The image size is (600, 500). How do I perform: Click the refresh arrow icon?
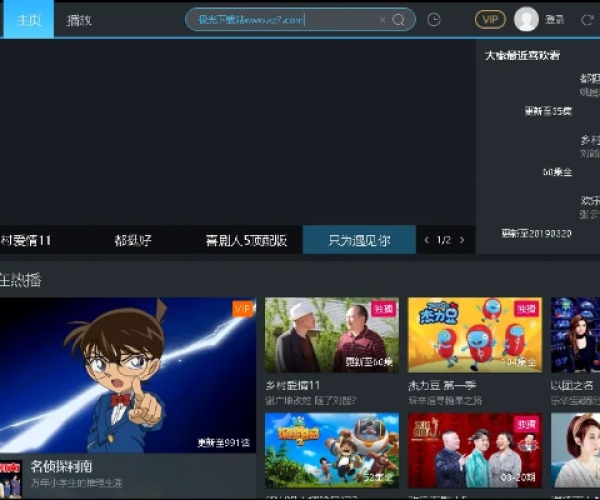[x=587, y=20]
